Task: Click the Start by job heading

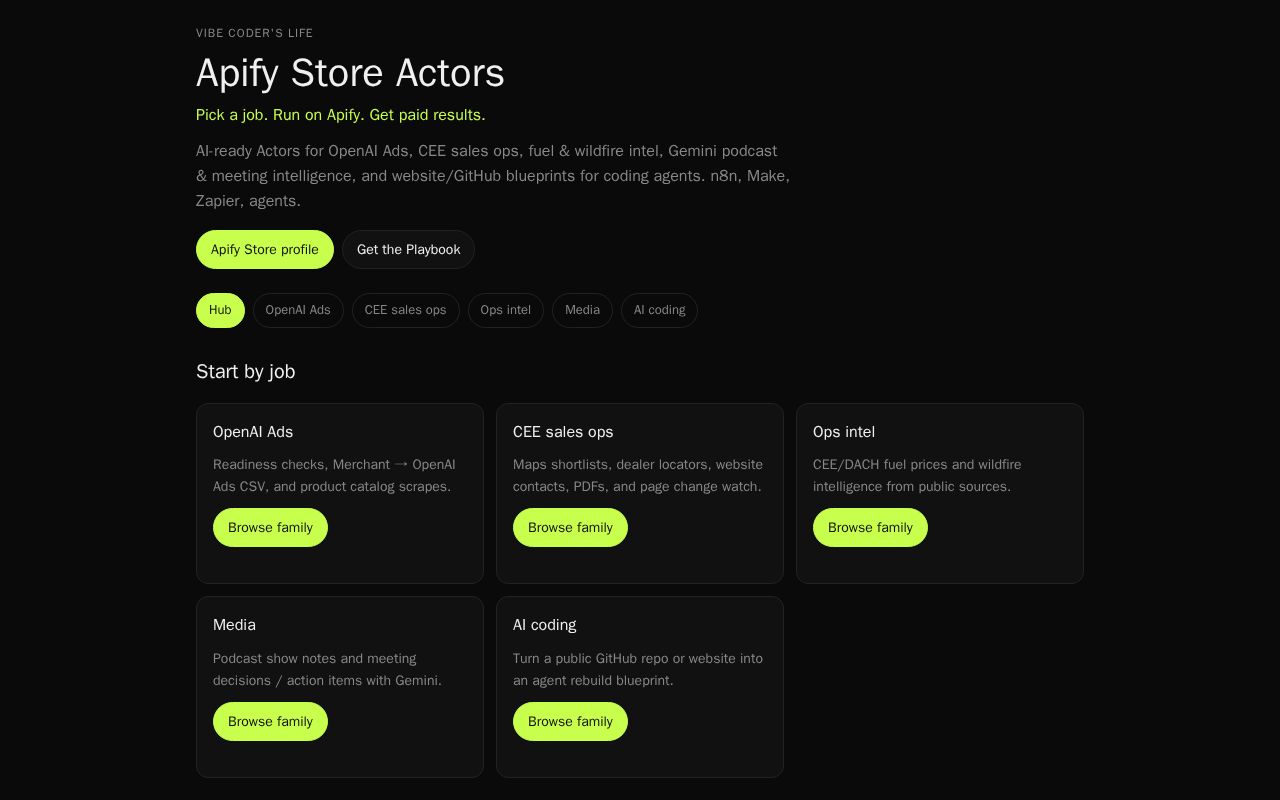Action: pos(245,372)
